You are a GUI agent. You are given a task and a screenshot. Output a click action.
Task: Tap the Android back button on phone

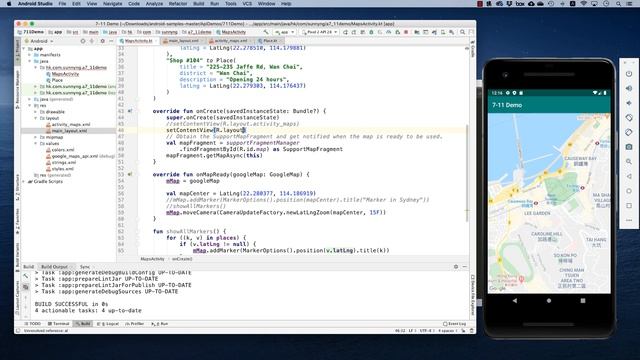coord(515,300)
